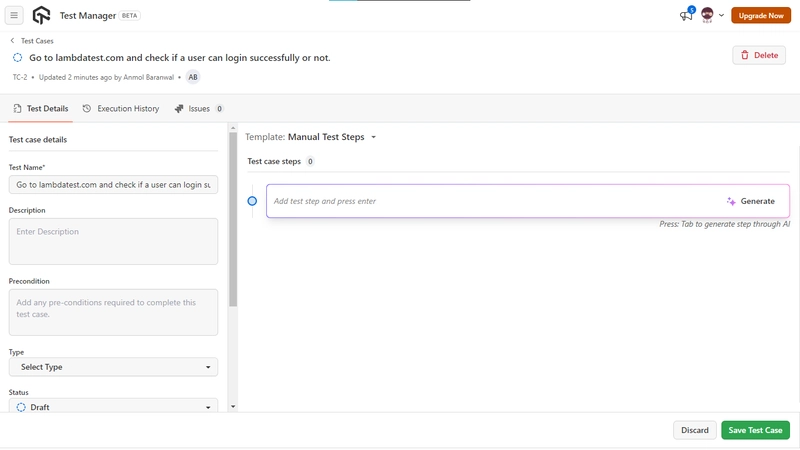
Task: Click the LambdaTest logo icon
Action: point(41,15)
